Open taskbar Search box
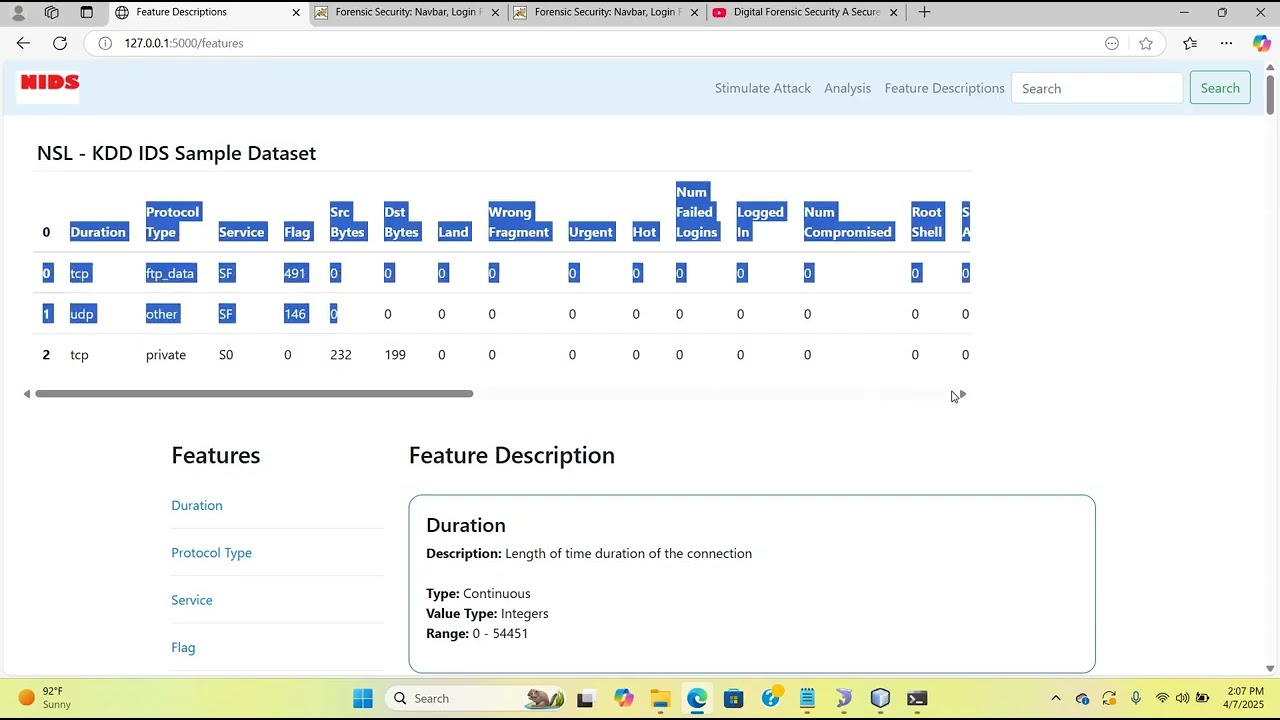The image size is (1280, 720). tap(476, 698)
